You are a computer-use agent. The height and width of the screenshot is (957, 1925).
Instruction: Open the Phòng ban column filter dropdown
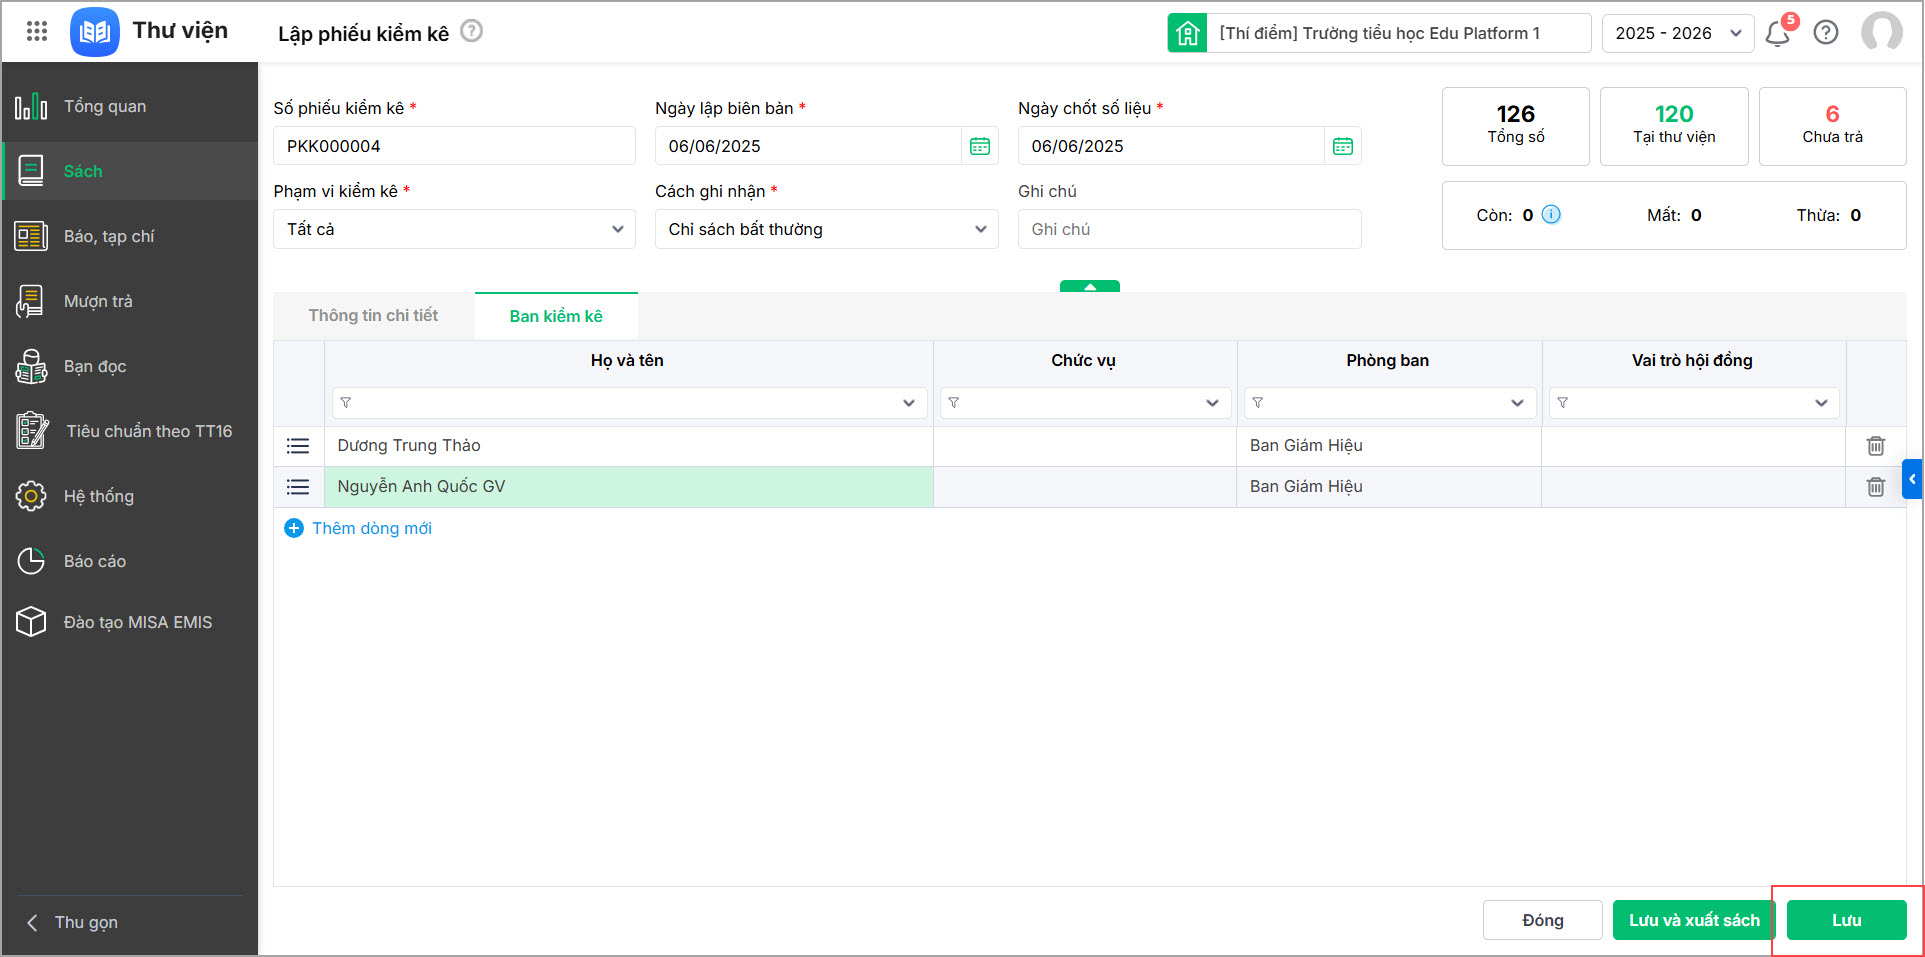click(x=1517, y=403)
